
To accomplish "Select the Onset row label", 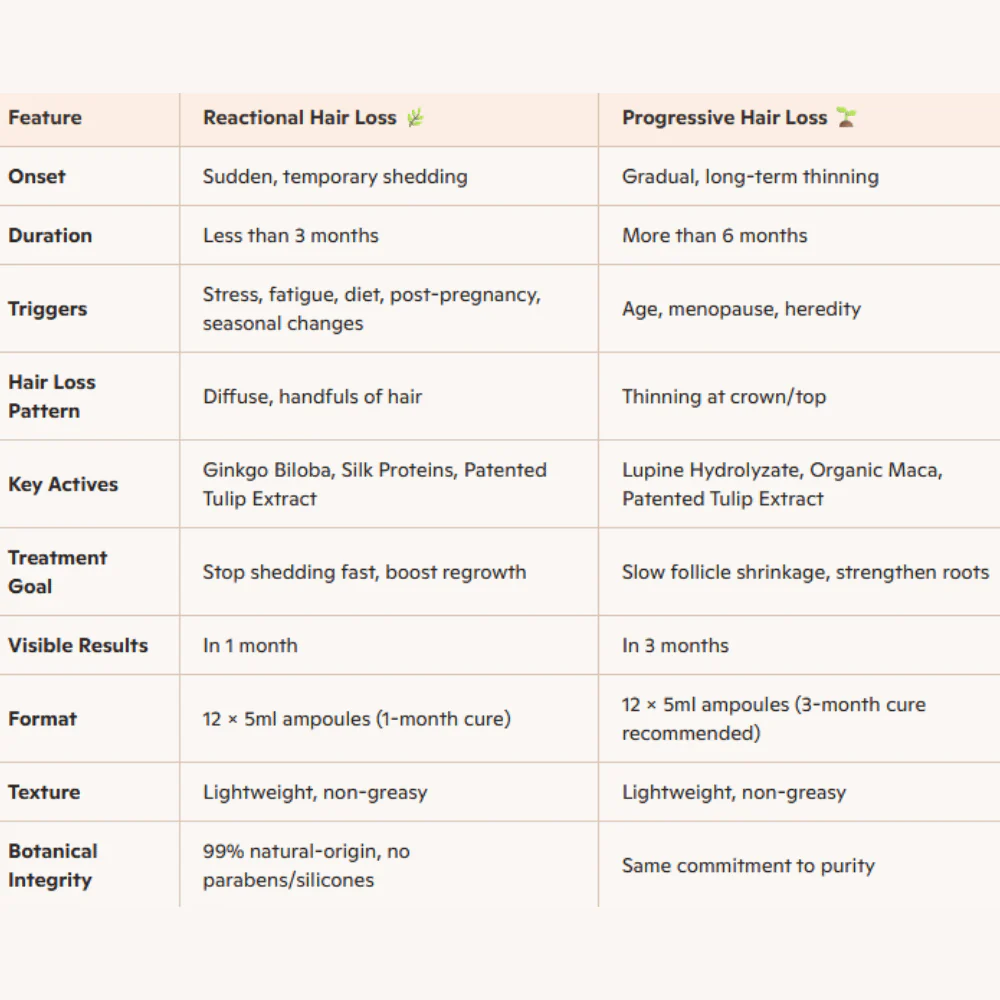I will (37, 177).
